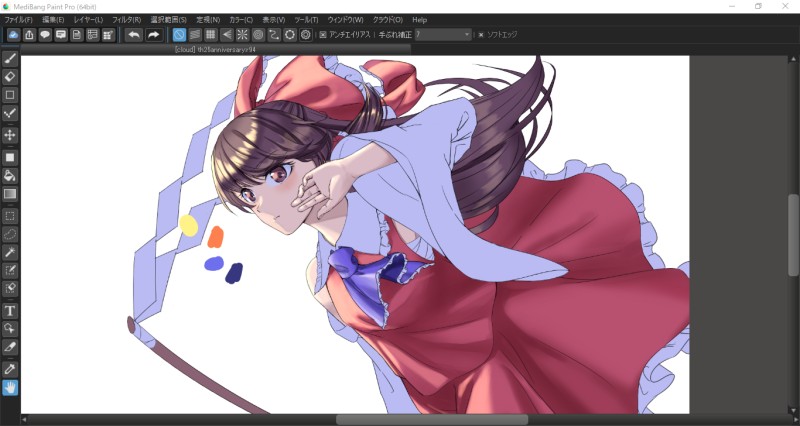Enable crisscross grid snap
This screenshot has width=800, height=426.
[211, 35]
